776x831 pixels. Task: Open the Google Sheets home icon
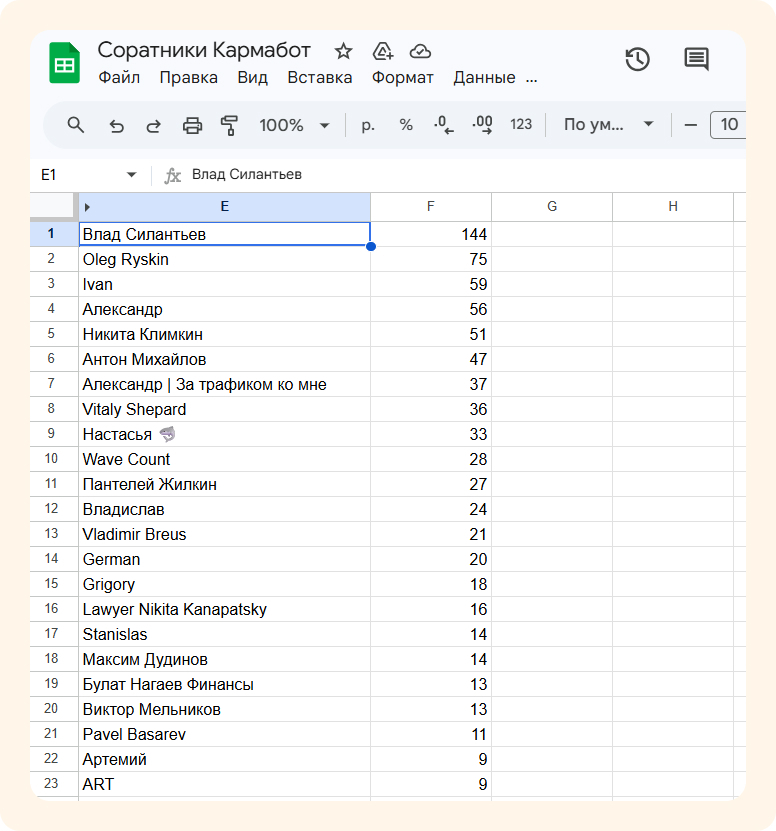pos(65,63)
